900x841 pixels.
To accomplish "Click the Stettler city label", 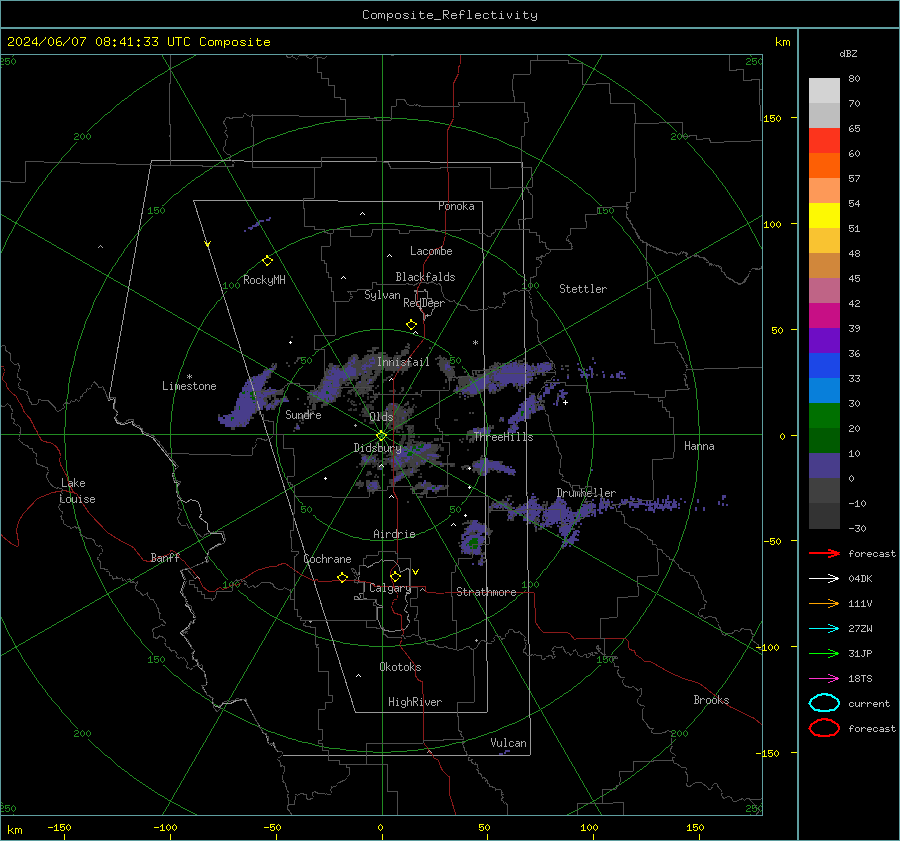I will click(583, 289).
